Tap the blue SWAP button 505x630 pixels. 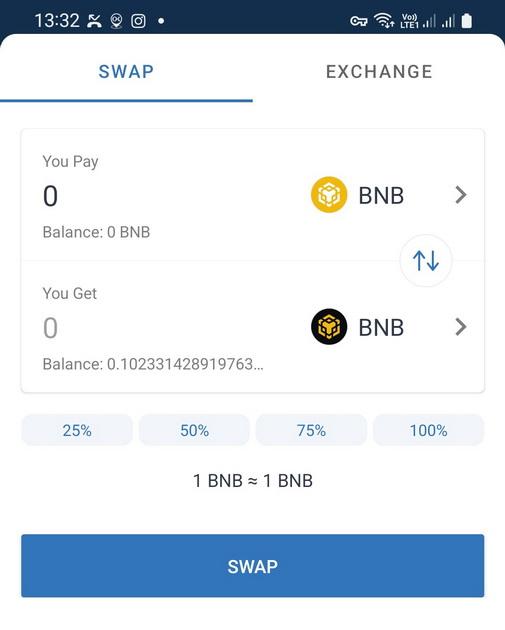tap(253, 566)
